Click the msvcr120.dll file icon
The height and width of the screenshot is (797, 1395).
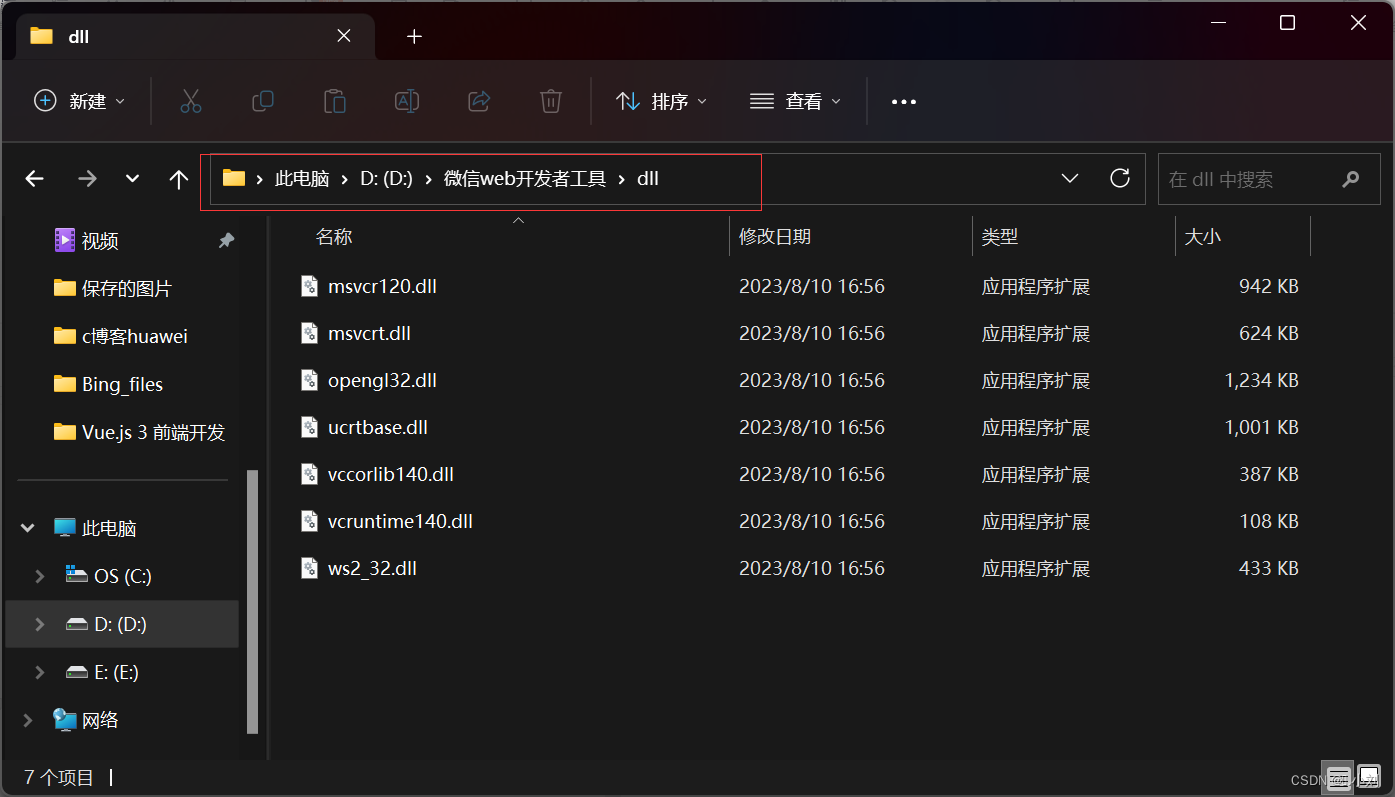[x=310, y=286]
